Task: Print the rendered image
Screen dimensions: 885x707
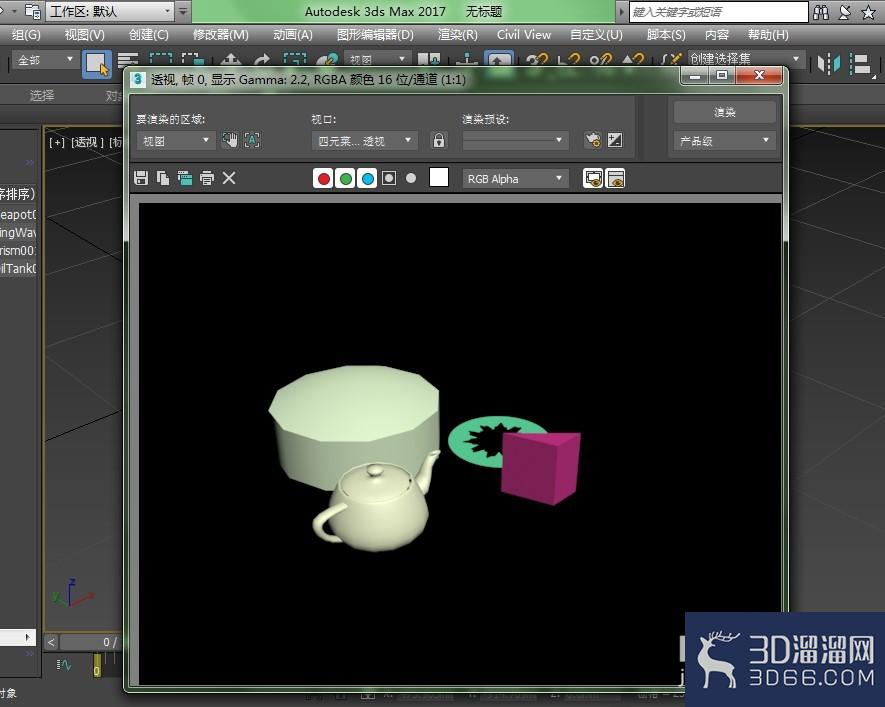Action: [207, 178]
